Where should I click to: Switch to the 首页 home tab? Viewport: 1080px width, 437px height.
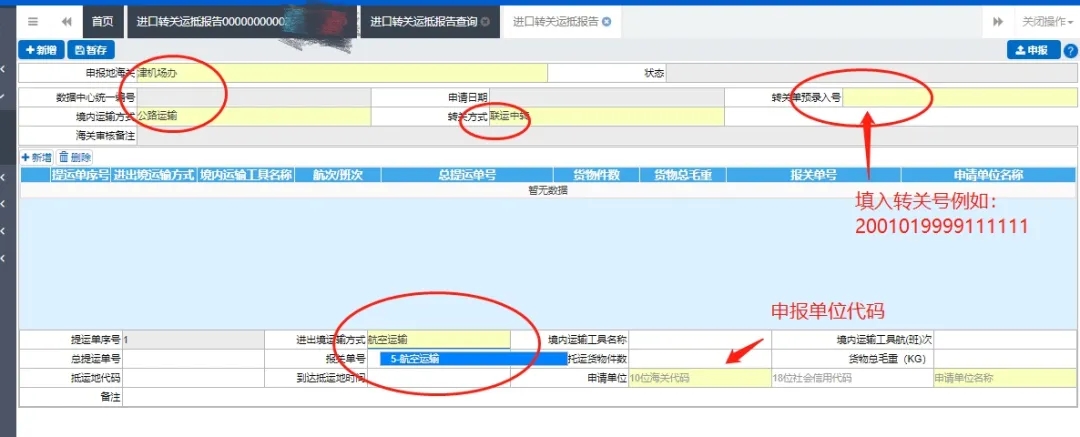pyautogui.click(x=102, y=21)
